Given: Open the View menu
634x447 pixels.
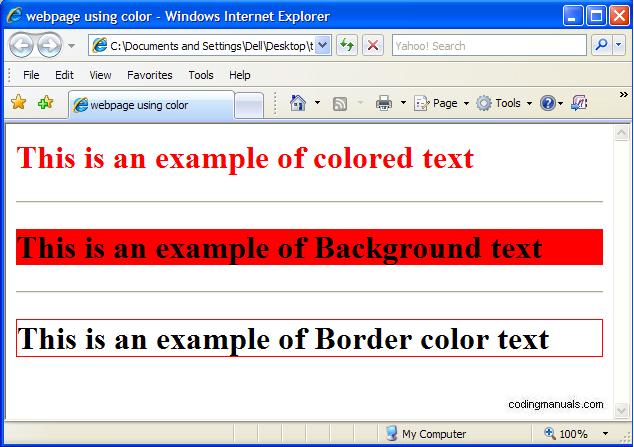Looking at the screenshot, I should coord(100,75).
